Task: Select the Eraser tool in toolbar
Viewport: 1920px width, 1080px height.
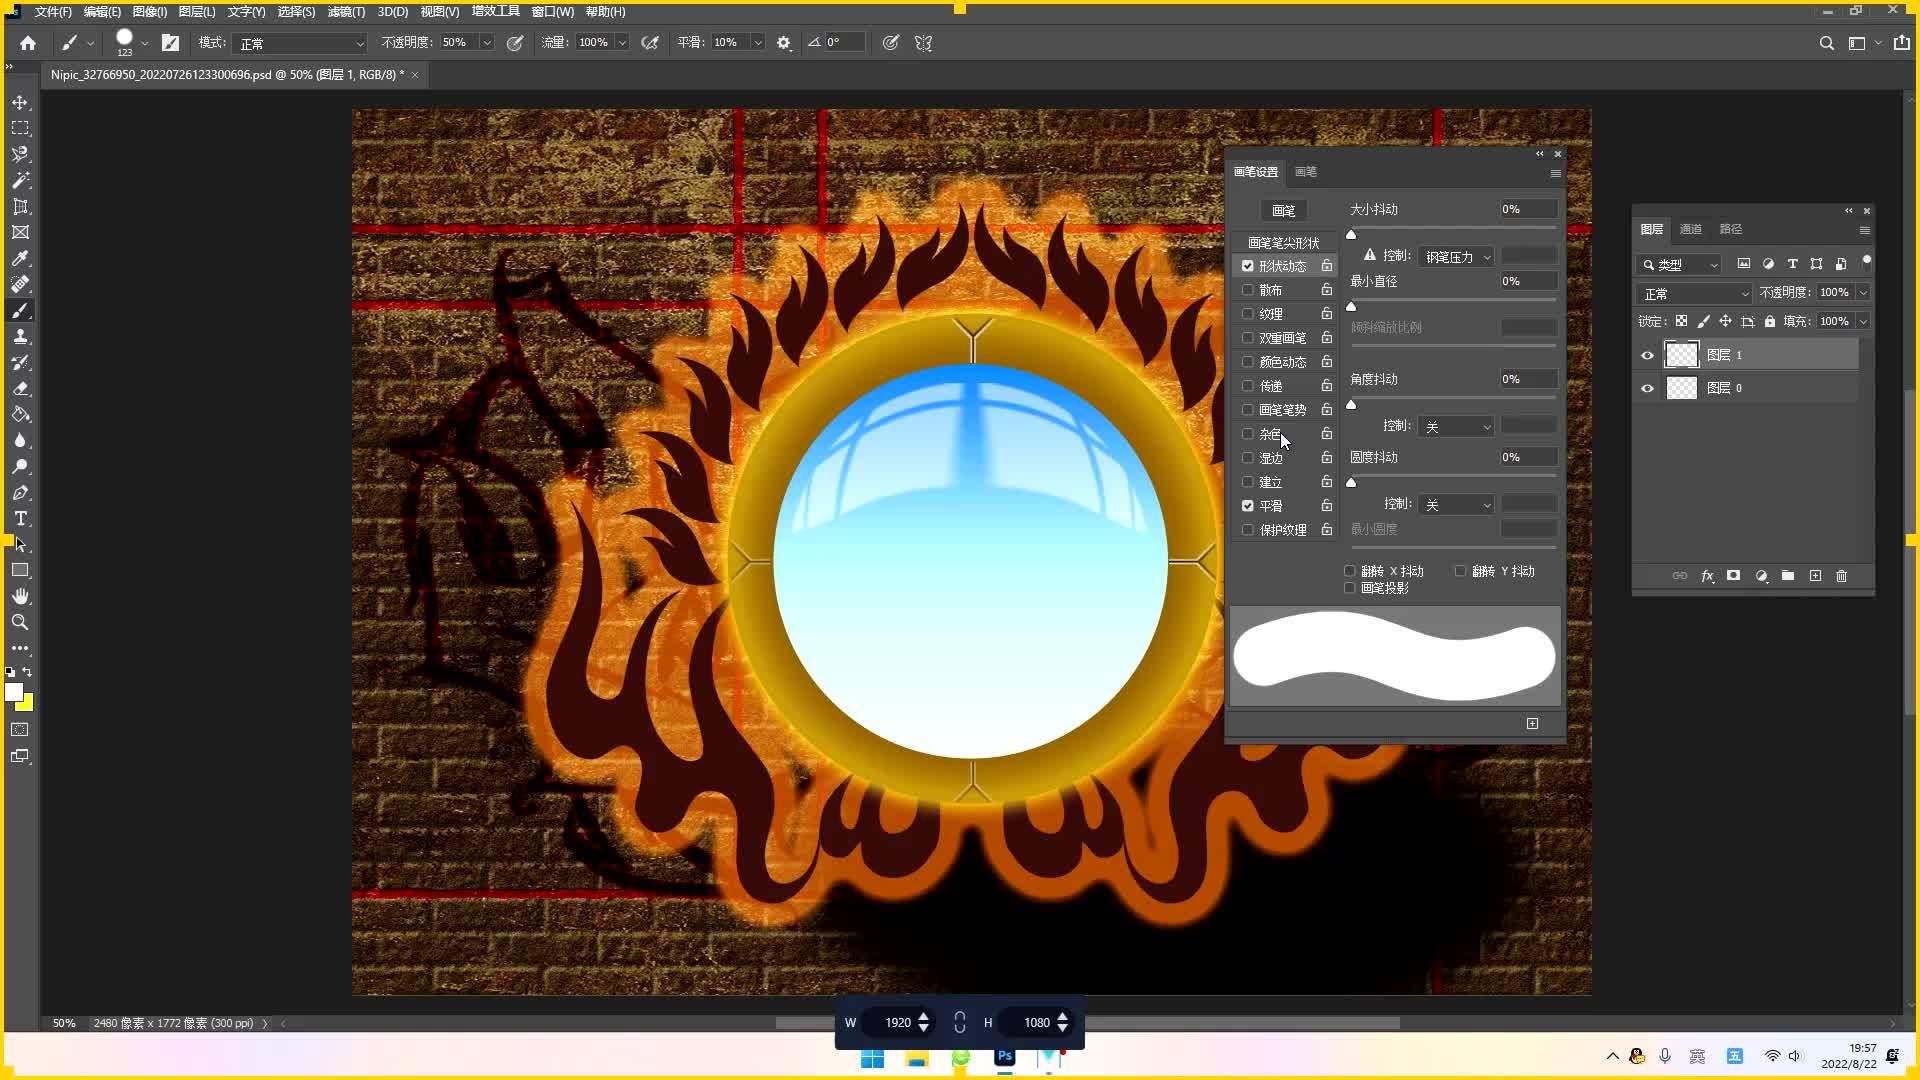Action: [20, 389]
